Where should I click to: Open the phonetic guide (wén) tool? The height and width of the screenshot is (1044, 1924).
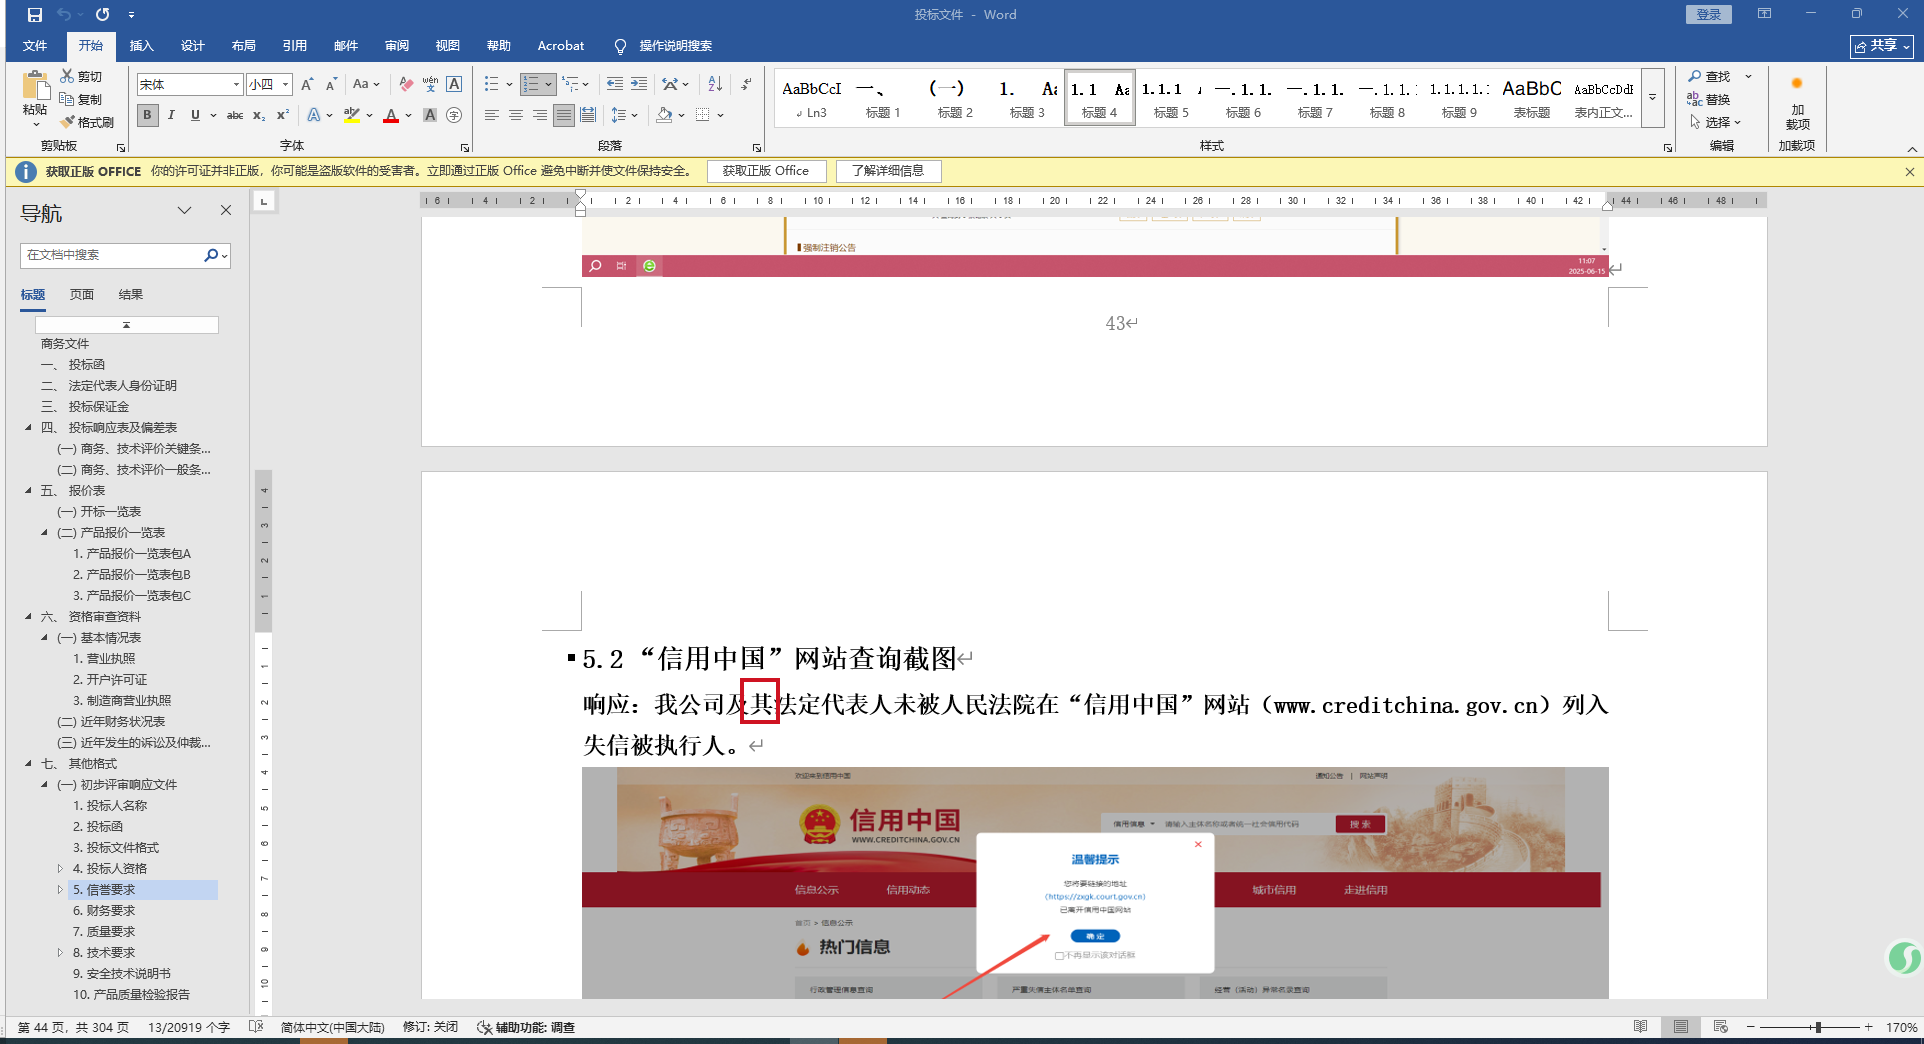pyautogui.click(x=430, y=85)
